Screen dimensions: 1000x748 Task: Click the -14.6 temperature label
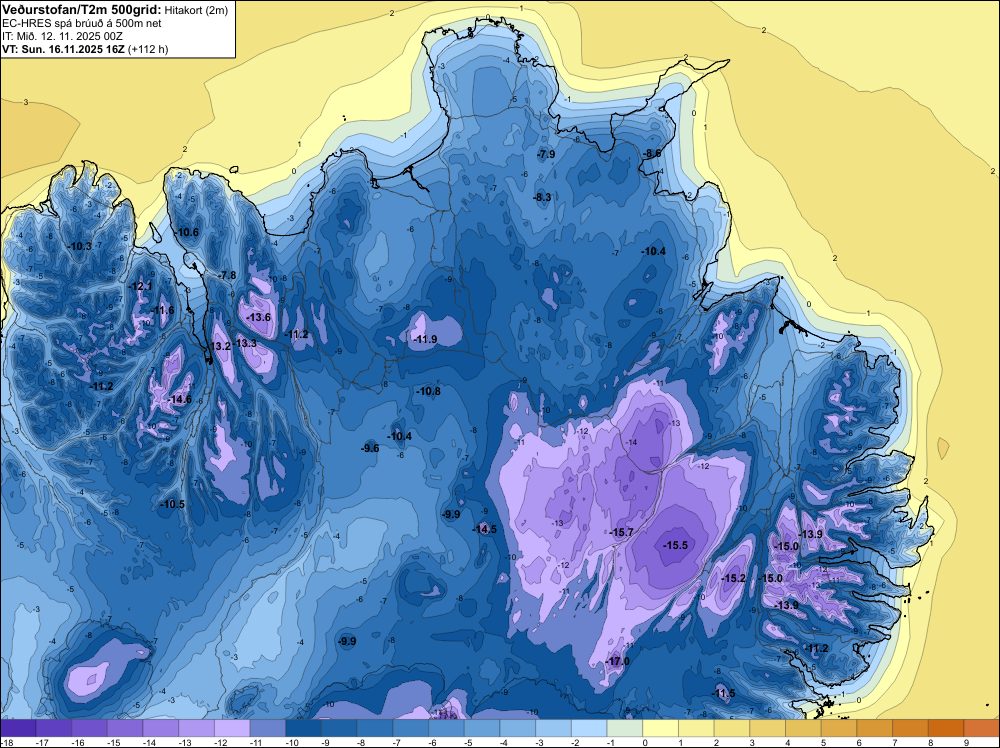coord(179,400)
